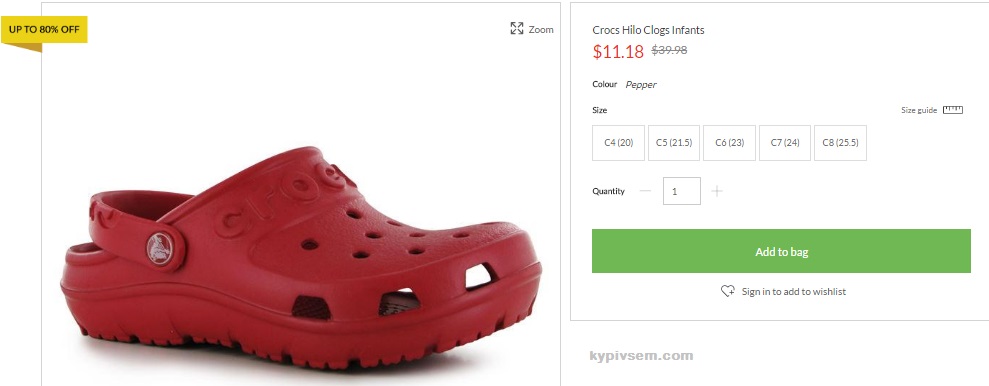Select size C5 (21.5)
This screenshot has height=386, width=989.
coord(674,143)
